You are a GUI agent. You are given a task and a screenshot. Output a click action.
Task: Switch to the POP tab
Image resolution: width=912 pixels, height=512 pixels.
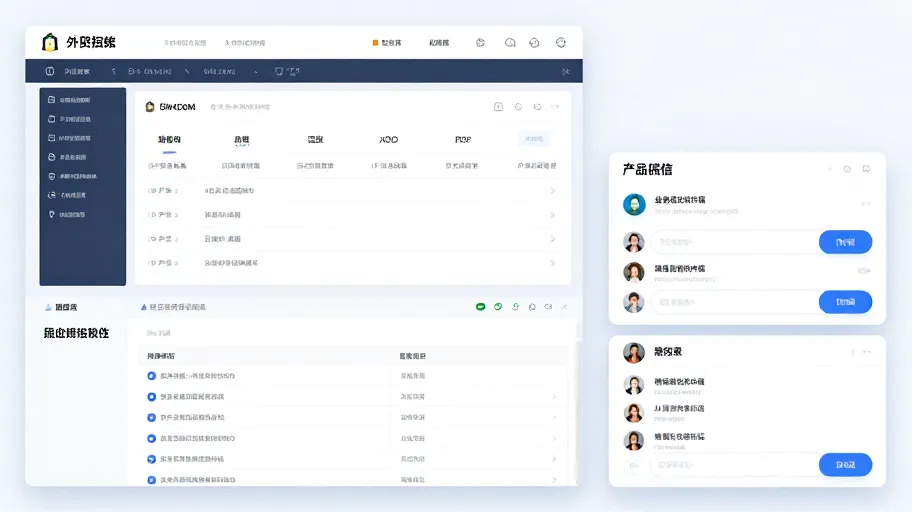click(463, 140)
